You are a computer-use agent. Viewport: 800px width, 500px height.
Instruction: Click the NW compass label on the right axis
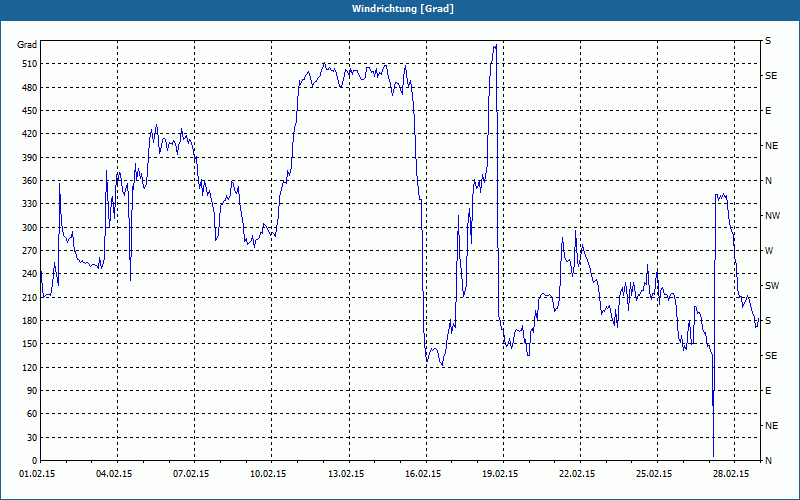(773, 216)
